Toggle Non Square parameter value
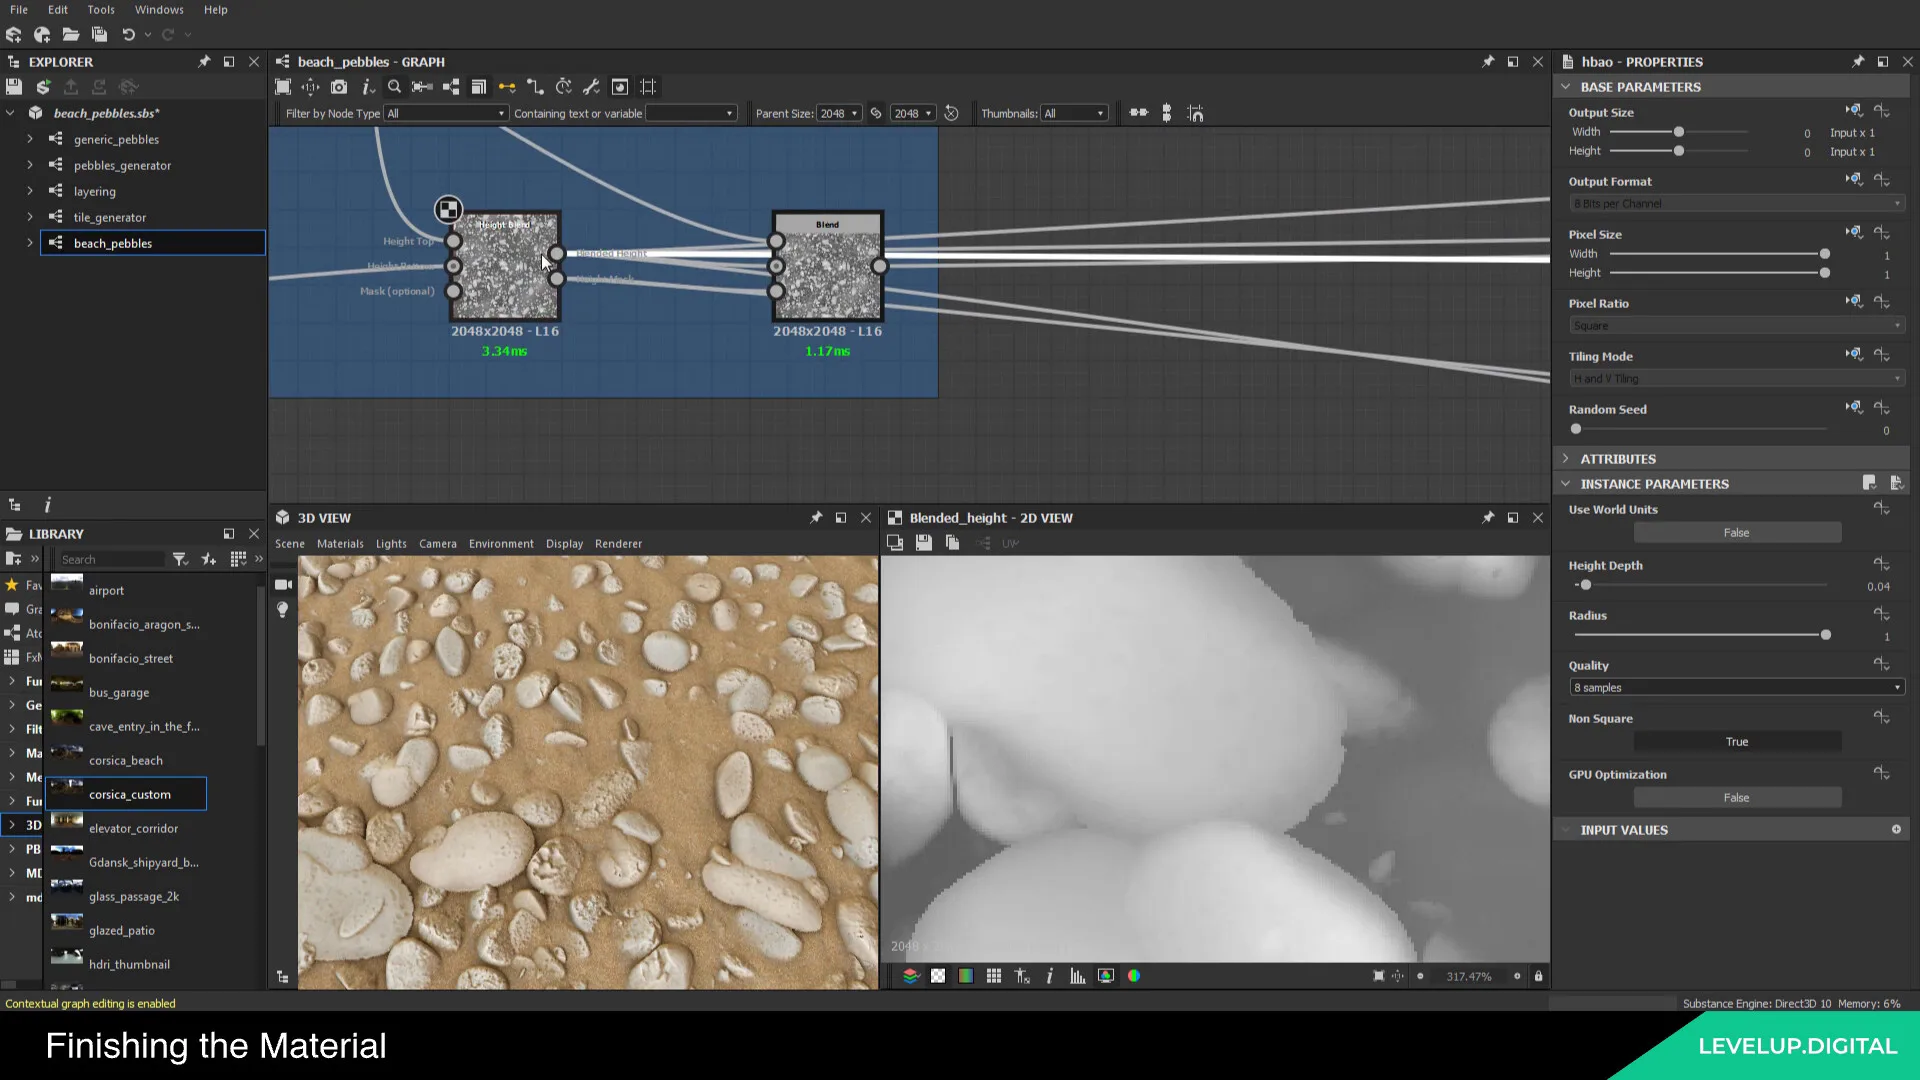Image resolution: width=1920 pixels, height=1080 pixels. pyautogui.click(x=1735, y=741)
